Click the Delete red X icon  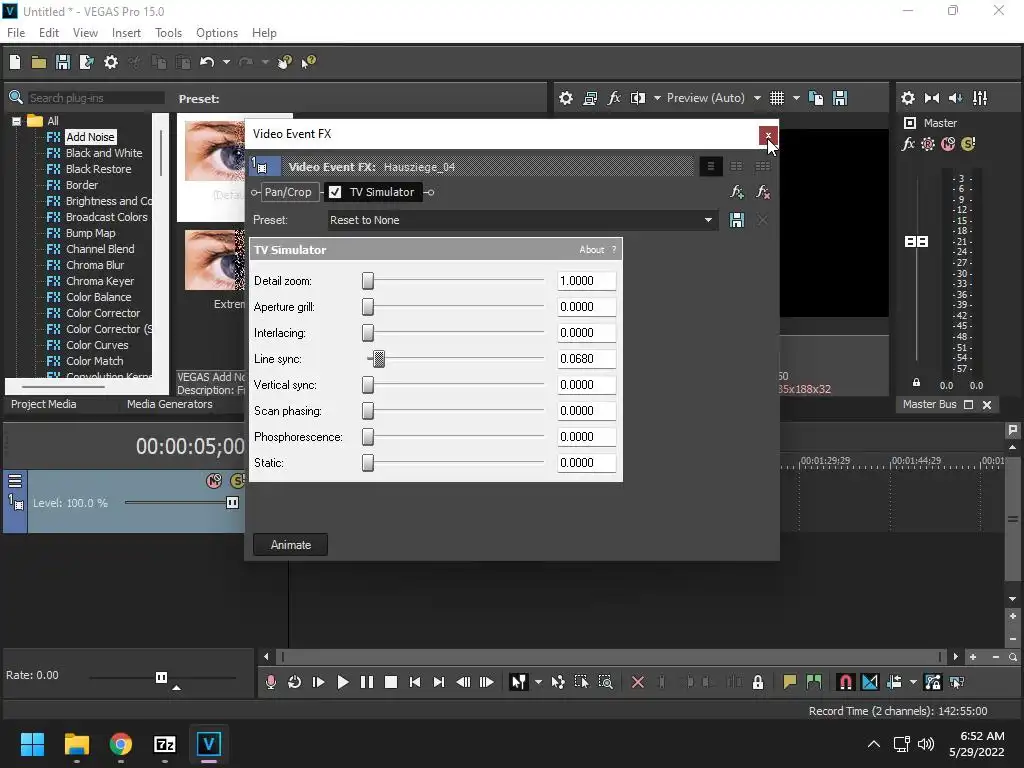click(x=638, y=682)
